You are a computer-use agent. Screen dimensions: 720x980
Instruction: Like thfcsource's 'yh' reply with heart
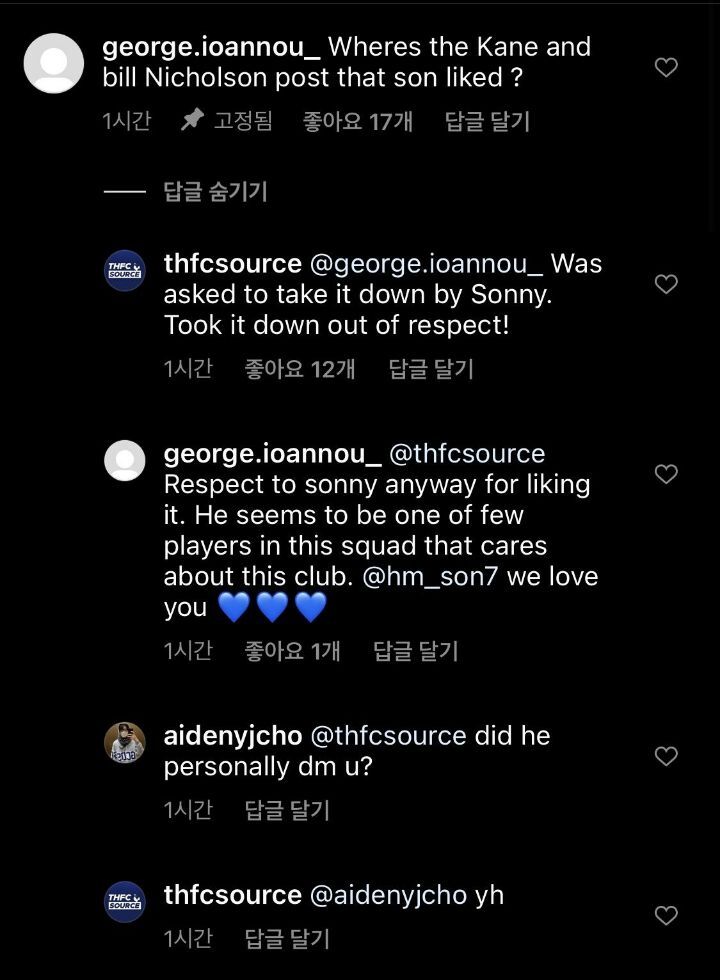pyautogui.click(x=666, y=915)
